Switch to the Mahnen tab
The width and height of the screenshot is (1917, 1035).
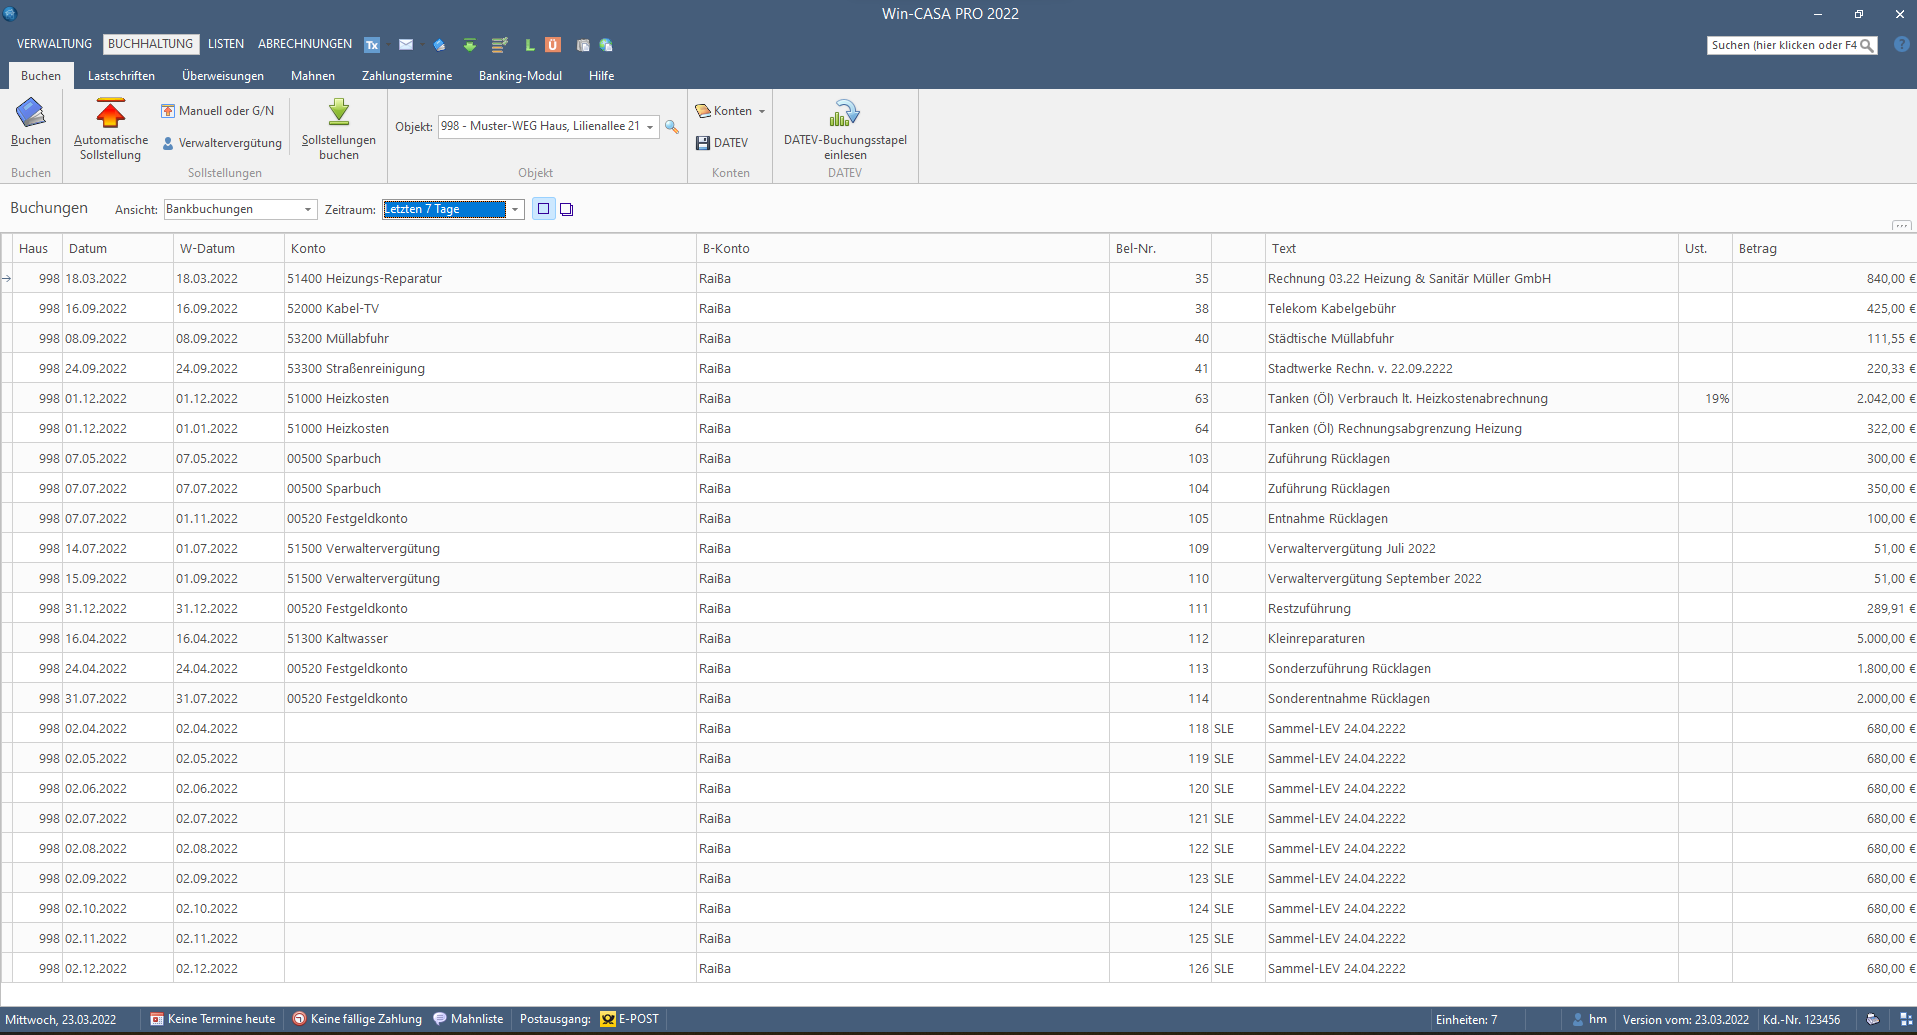[313, 76]
